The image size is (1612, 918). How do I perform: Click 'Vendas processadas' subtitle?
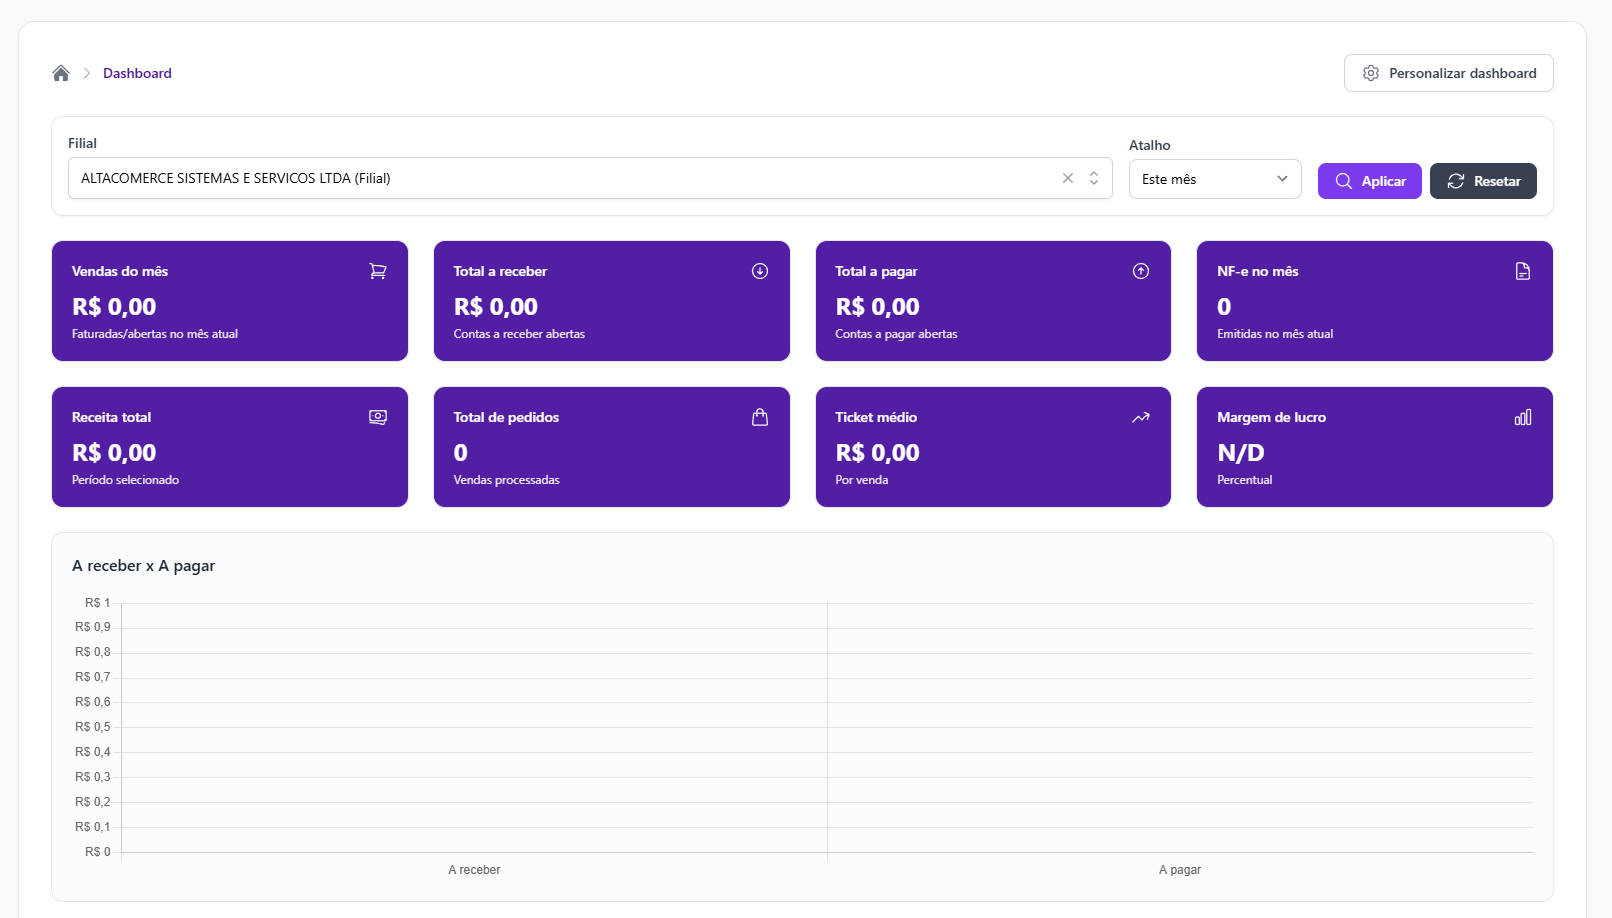click(x=506, y=480)
